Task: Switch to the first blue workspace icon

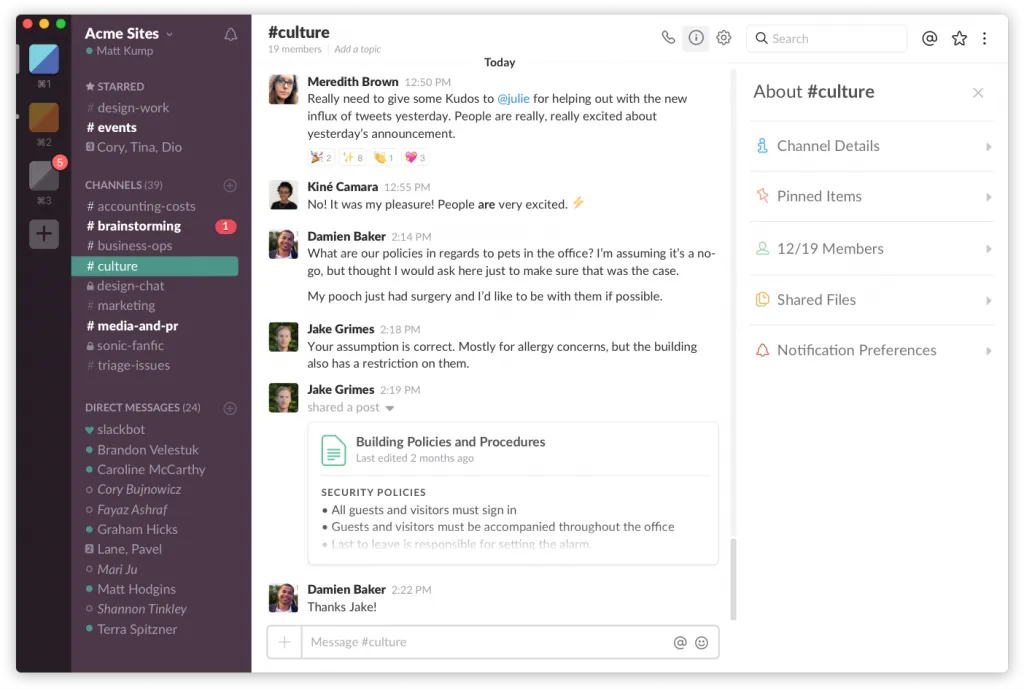Action: pyautogui.click(x=44, y=59)
